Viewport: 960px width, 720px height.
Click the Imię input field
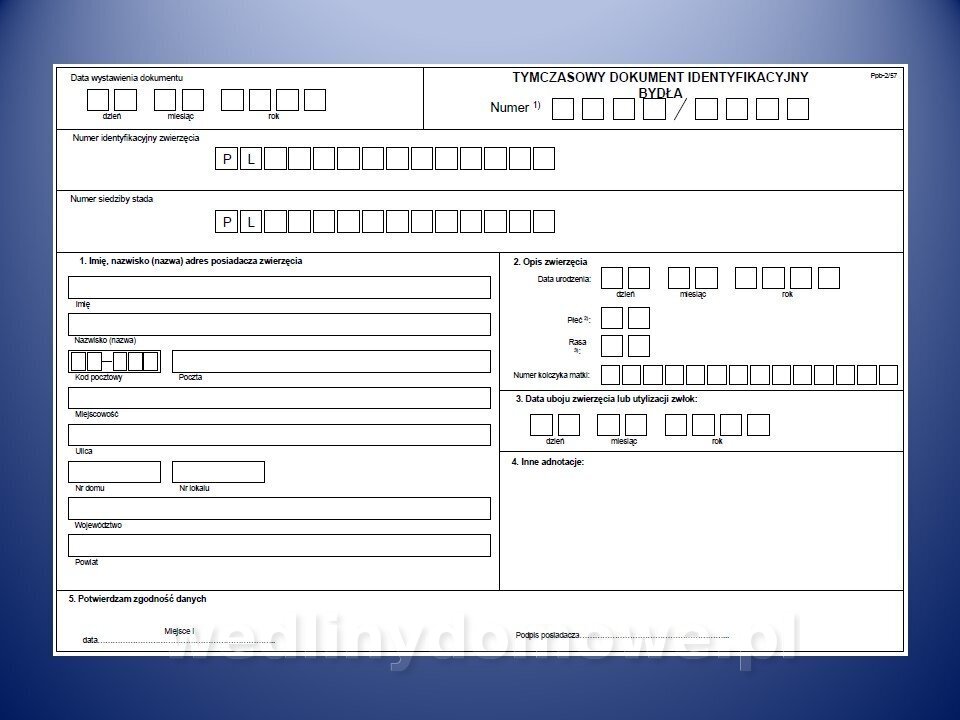pos(279,287)
